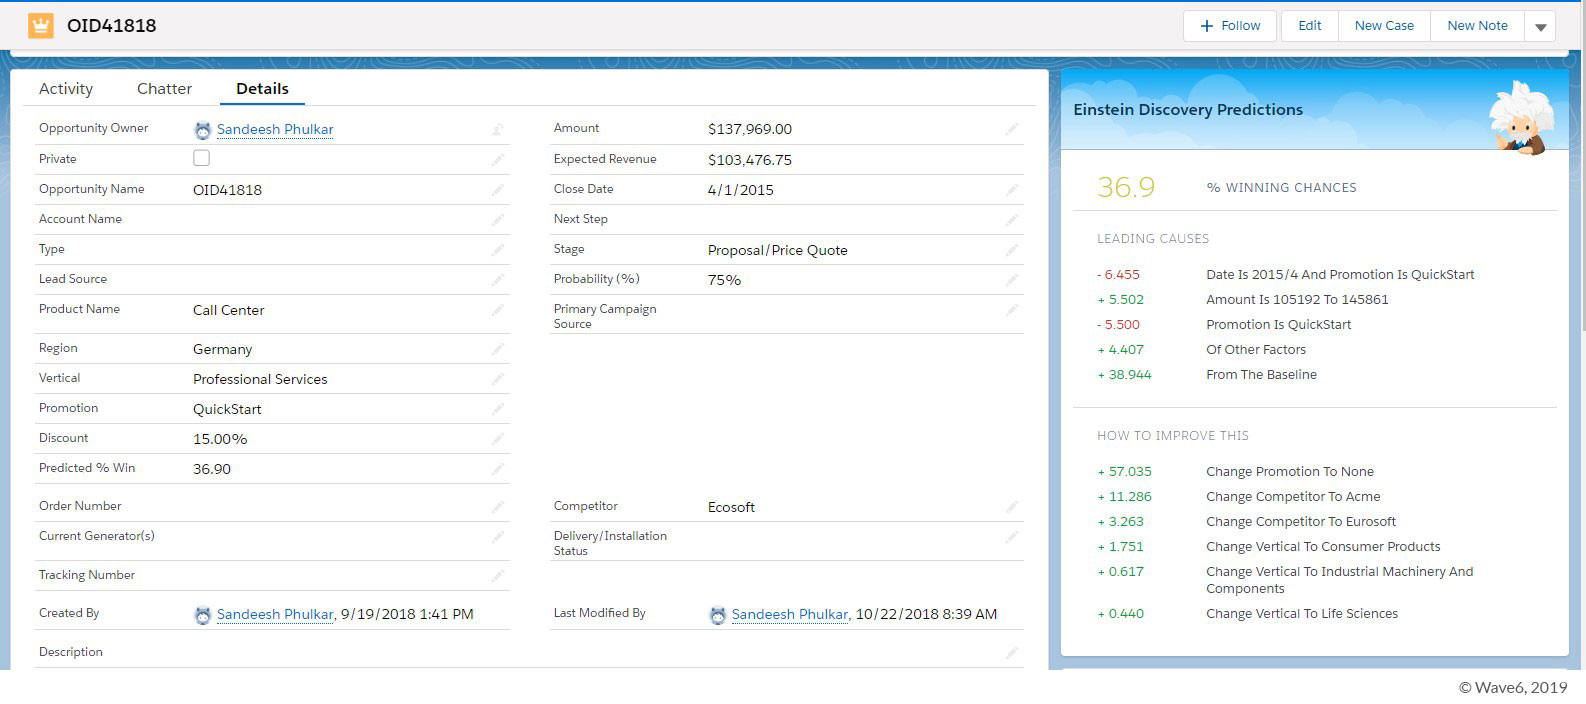The image size is (1586, 704).
Task: Click pencil icon for Private field
Action: pos(497,160)
